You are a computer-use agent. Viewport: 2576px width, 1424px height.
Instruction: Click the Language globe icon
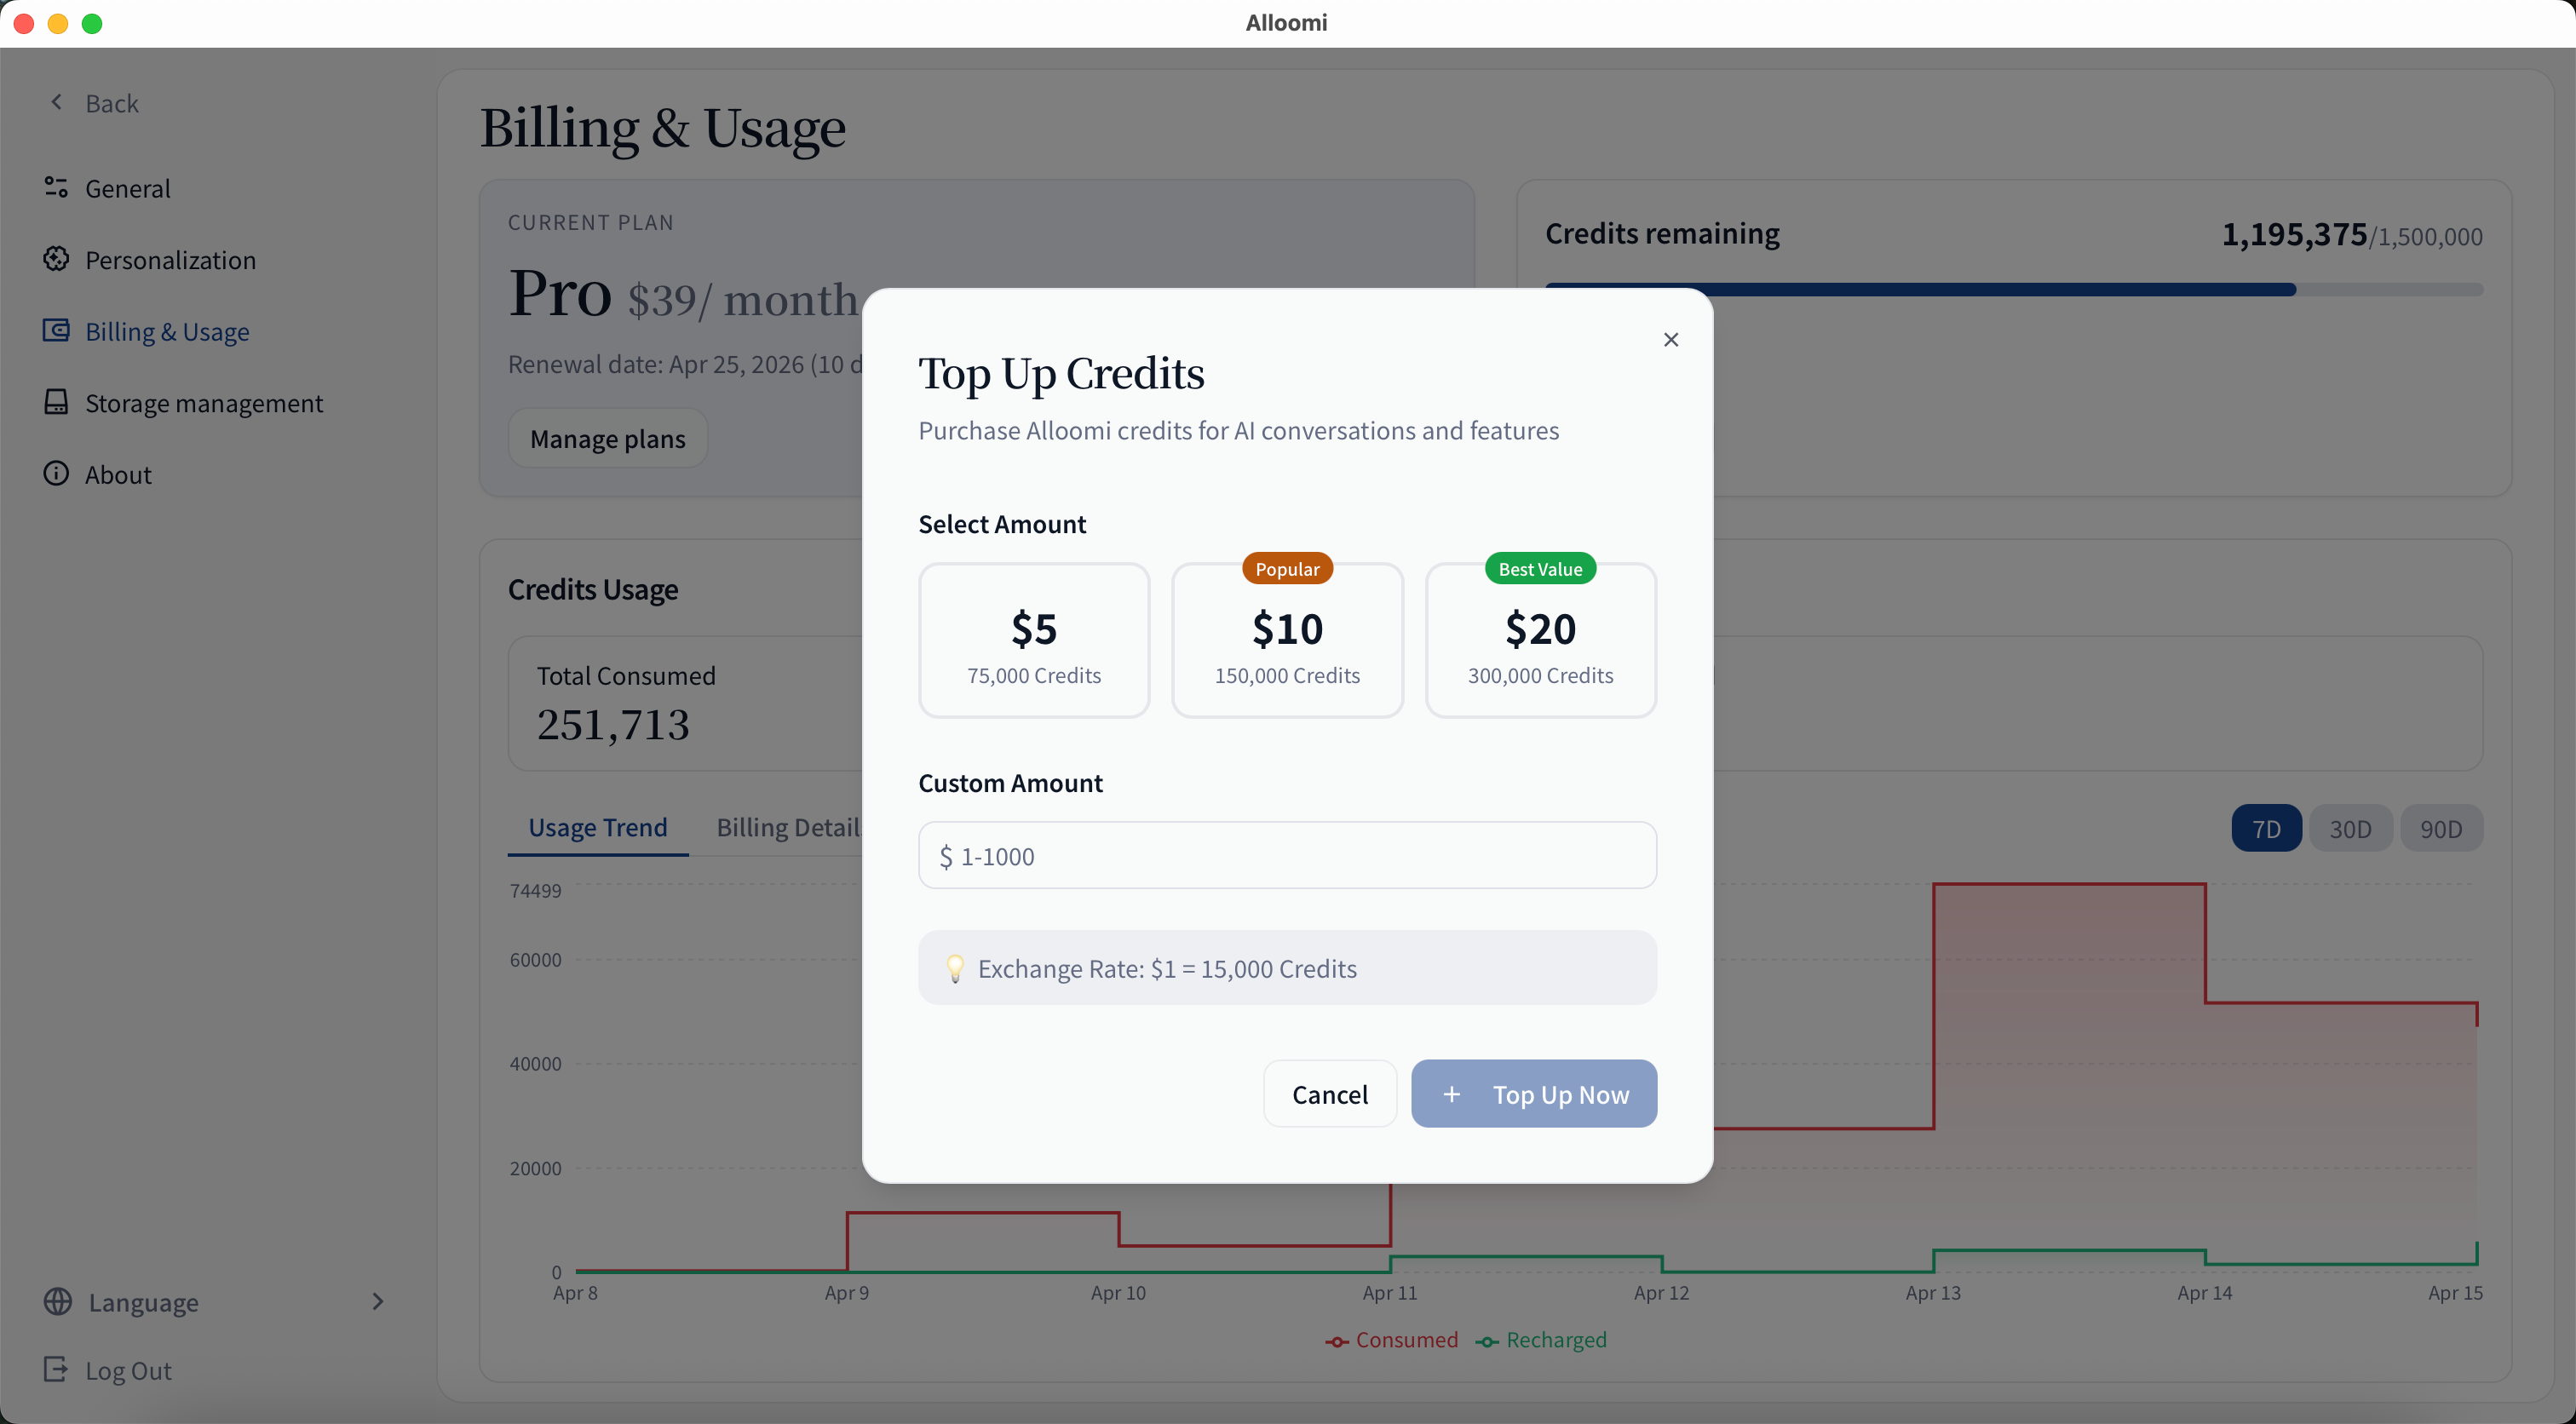[x=58, y=1301]
